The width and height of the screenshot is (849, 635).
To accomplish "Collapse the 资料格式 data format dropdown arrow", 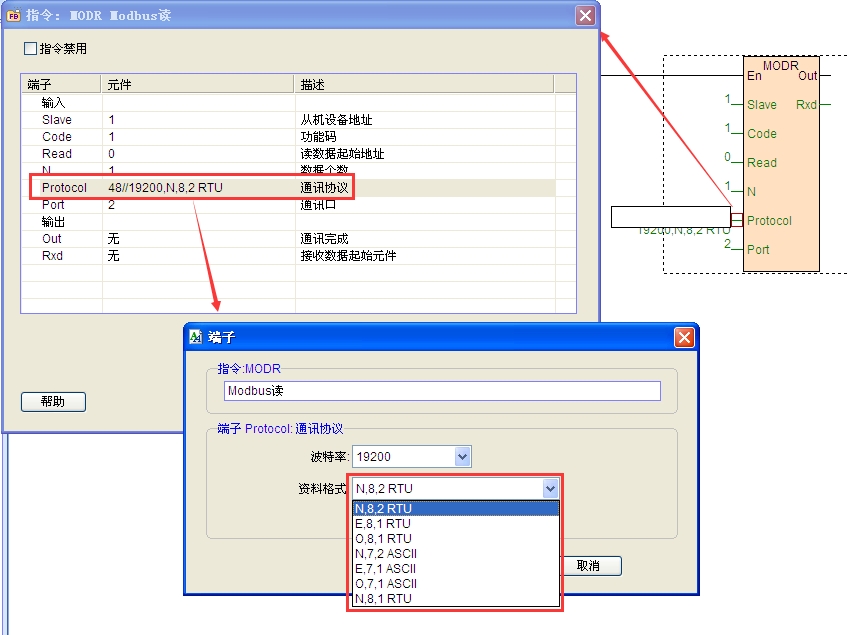I will tap(550, 489).
